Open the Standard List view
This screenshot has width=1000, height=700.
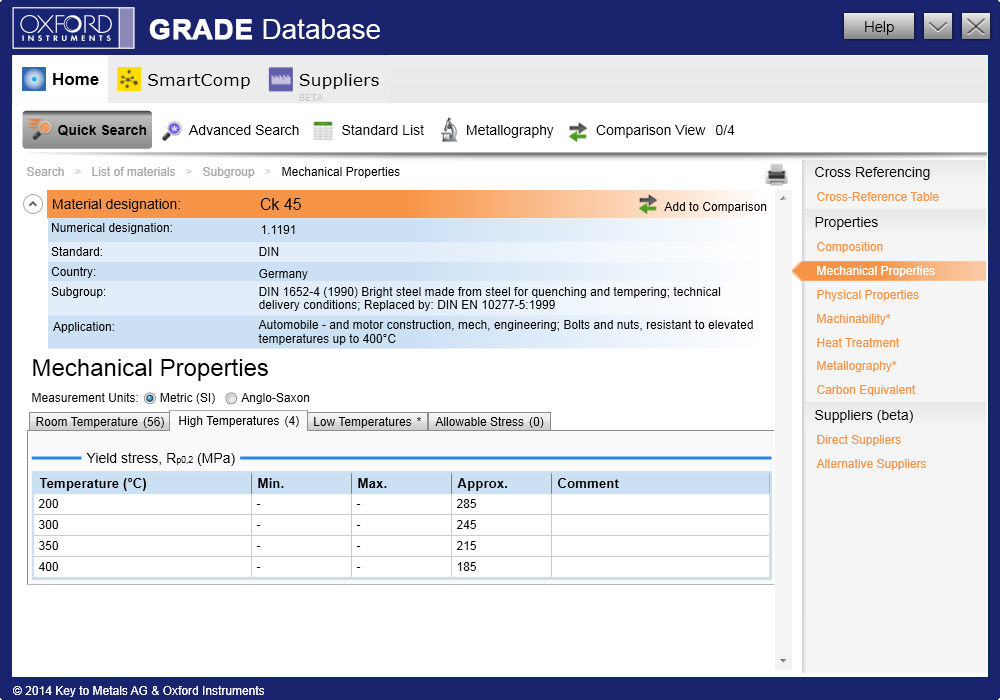coord(369,130)
